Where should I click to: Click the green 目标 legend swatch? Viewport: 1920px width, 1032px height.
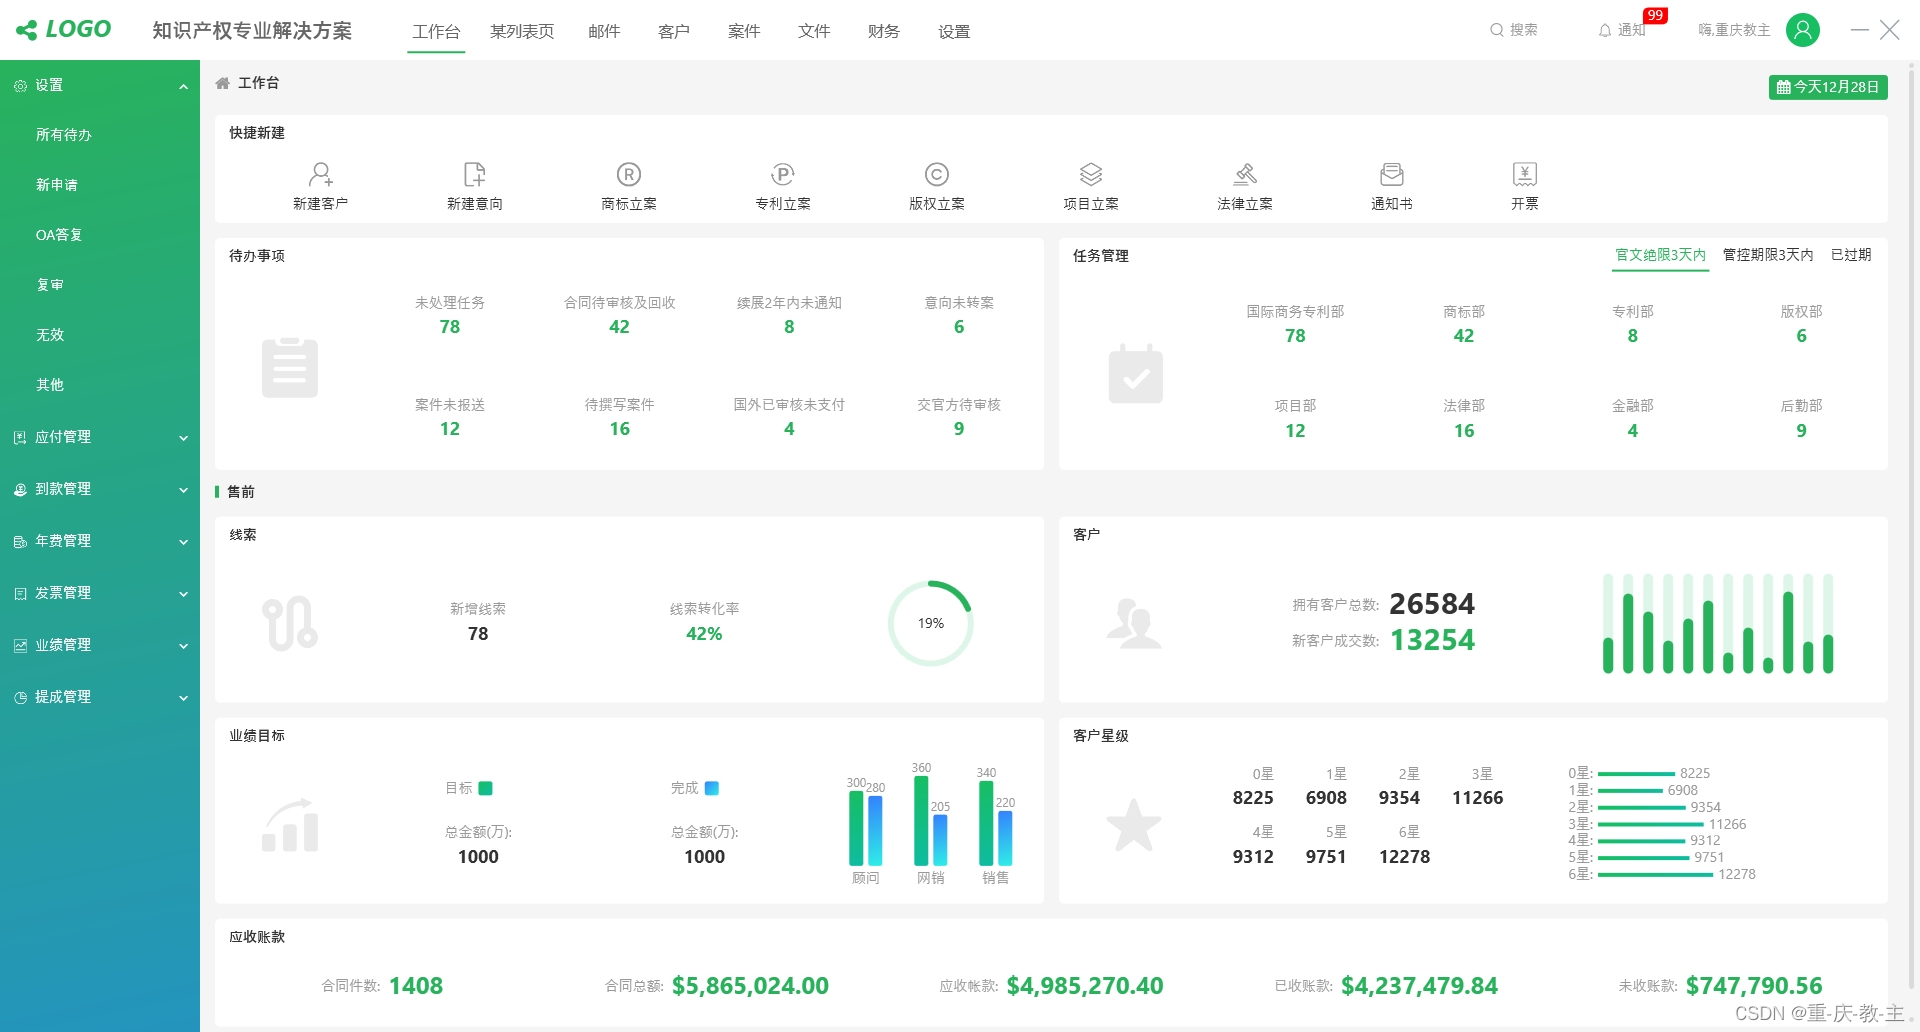[x=485, y=788]
